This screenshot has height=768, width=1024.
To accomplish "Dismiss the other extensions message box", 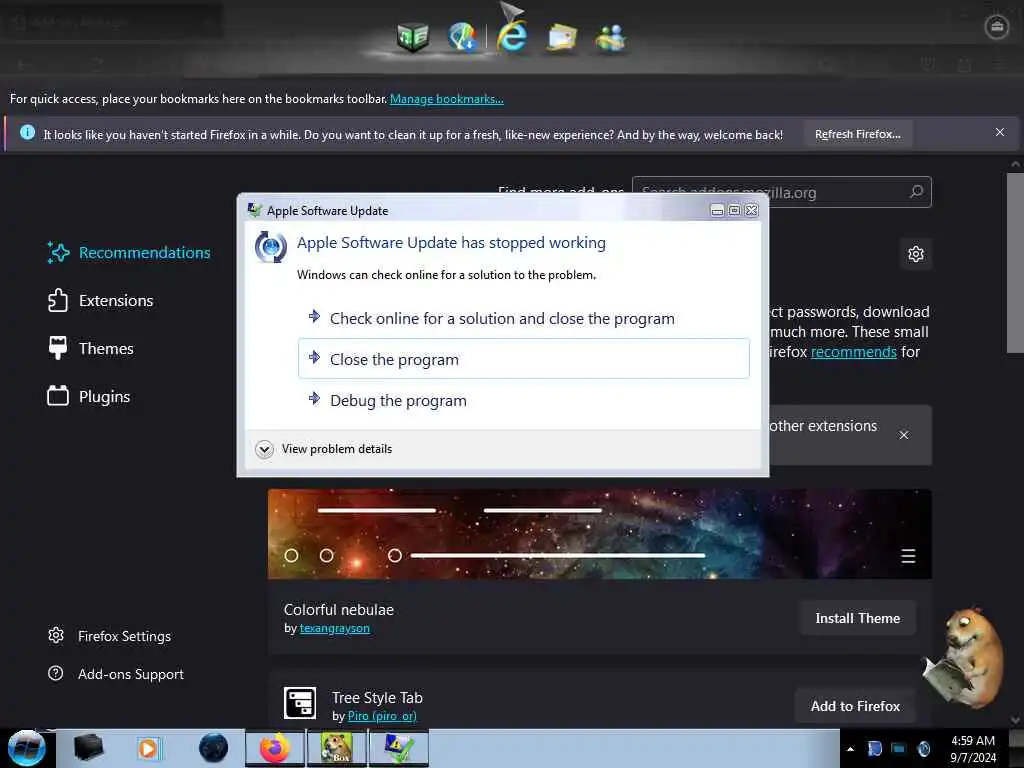I will click(904, 435).
